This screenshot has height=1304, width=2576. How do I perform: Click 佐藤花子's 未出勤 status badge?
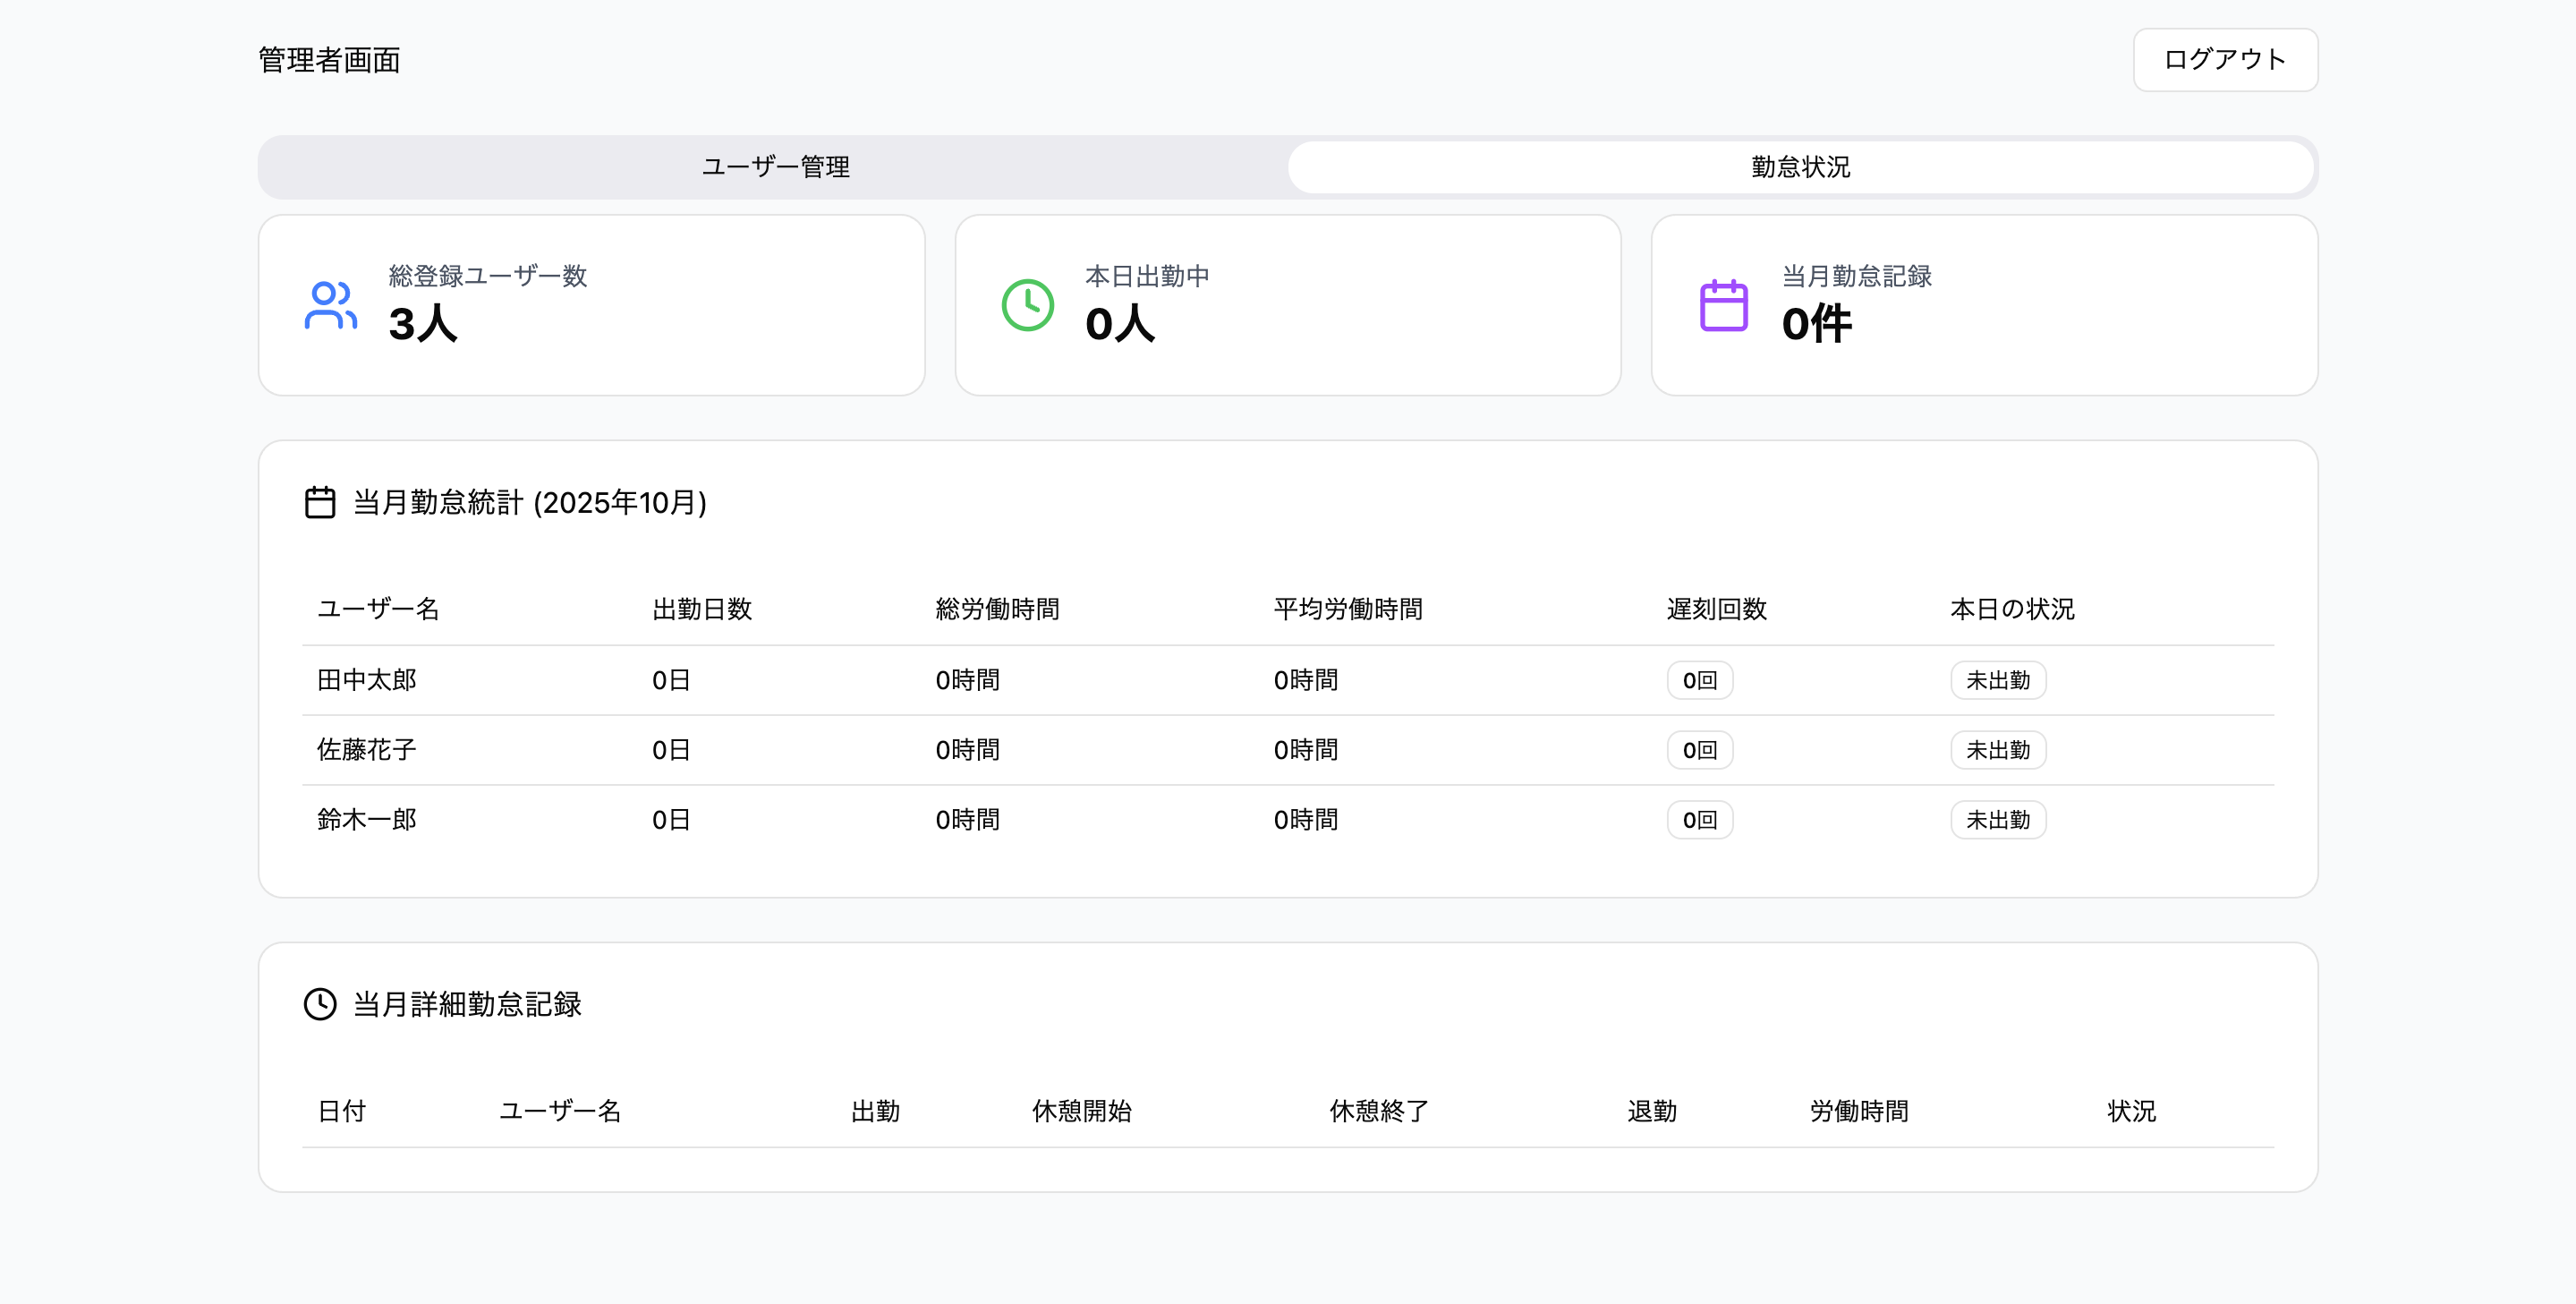coord(1998,749)
